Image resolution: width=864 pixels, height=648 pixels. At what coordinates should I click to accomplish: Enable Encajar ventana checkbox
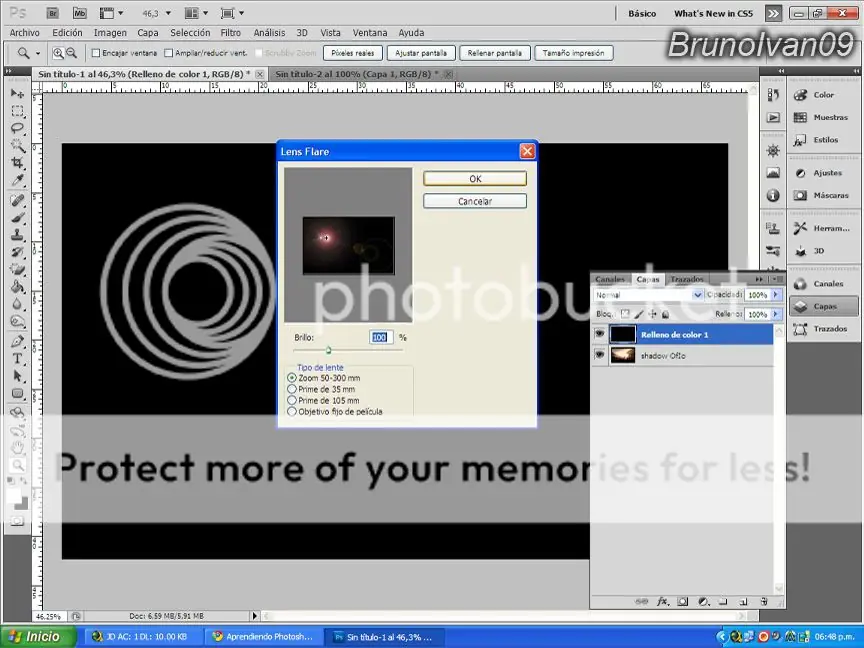pyautogui.click(x=96, y=53)
